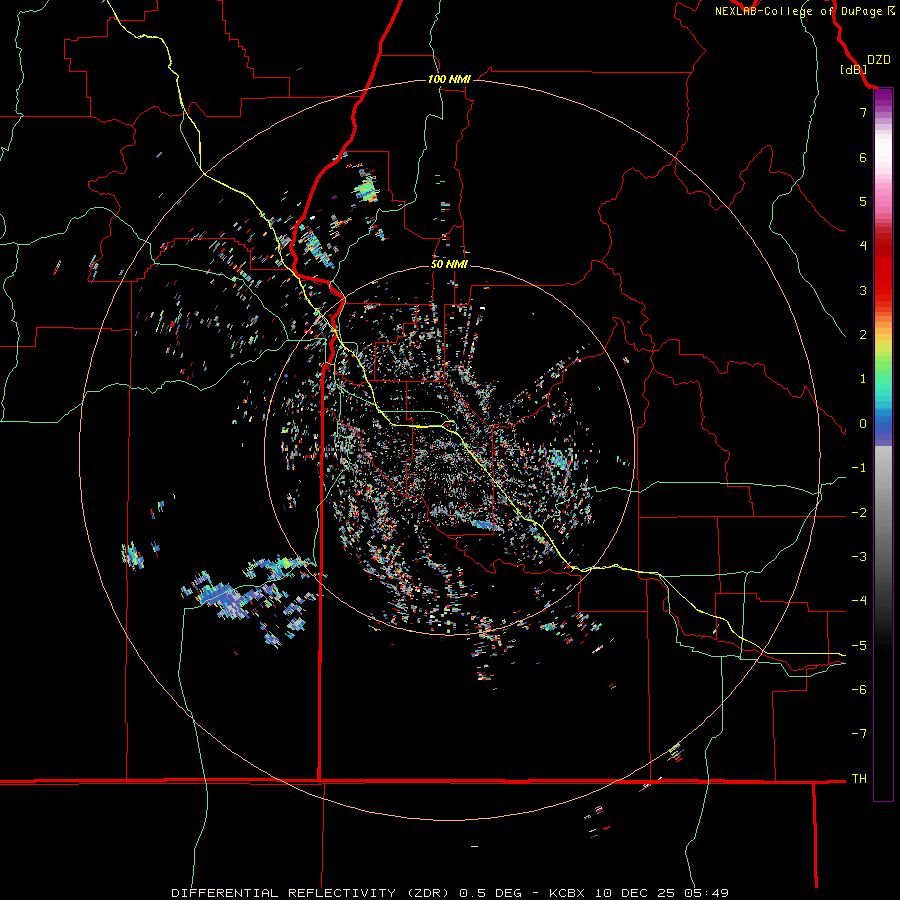
Task: Click the 5 value on the scale
Action: click(x=863, y=201)
